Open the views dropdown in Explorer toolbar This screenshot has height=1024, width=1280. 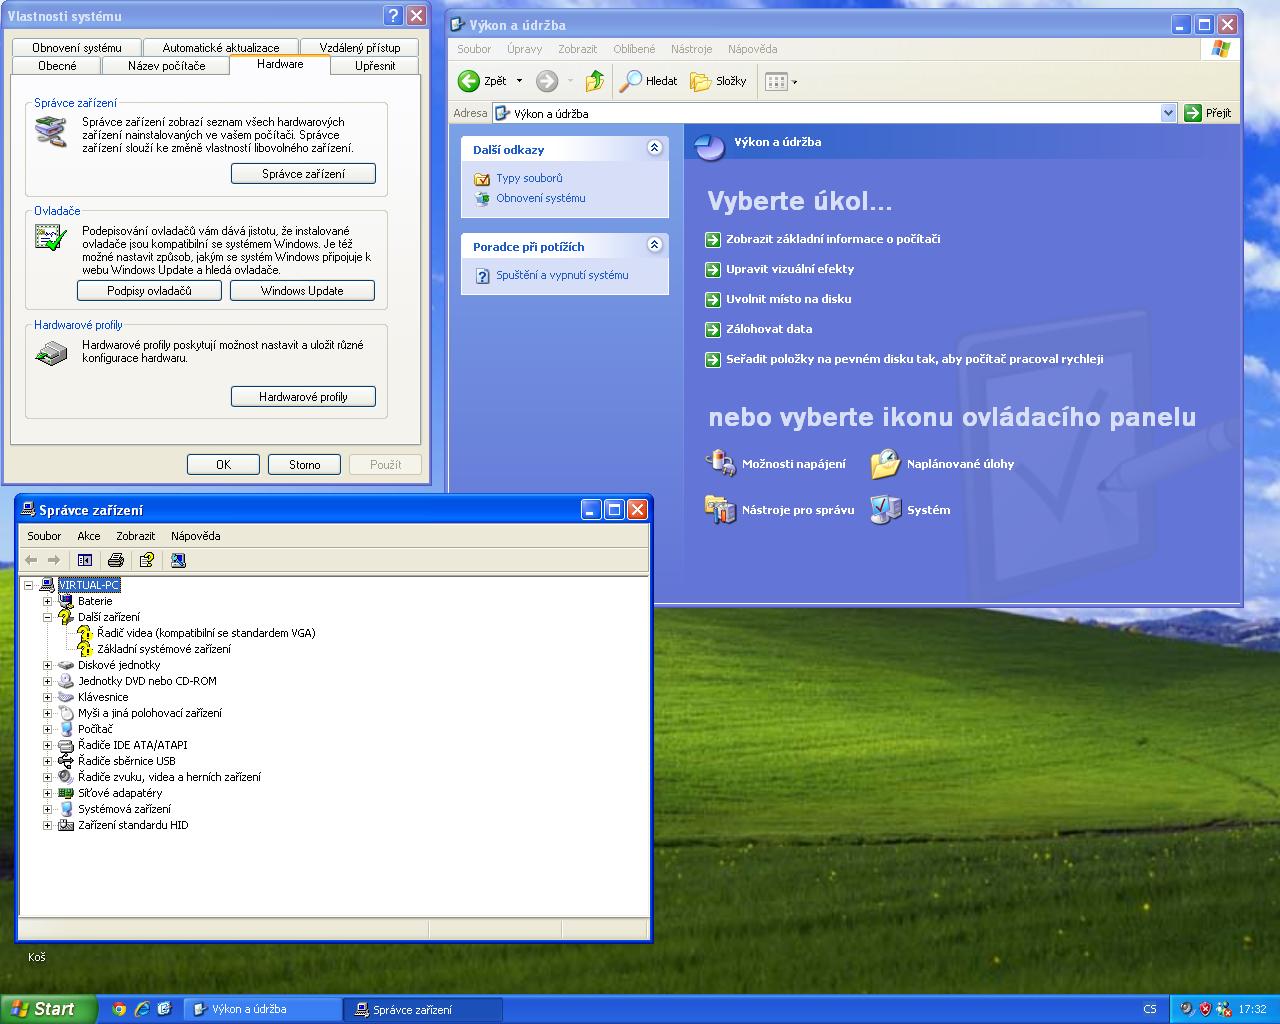click(781, 81)
